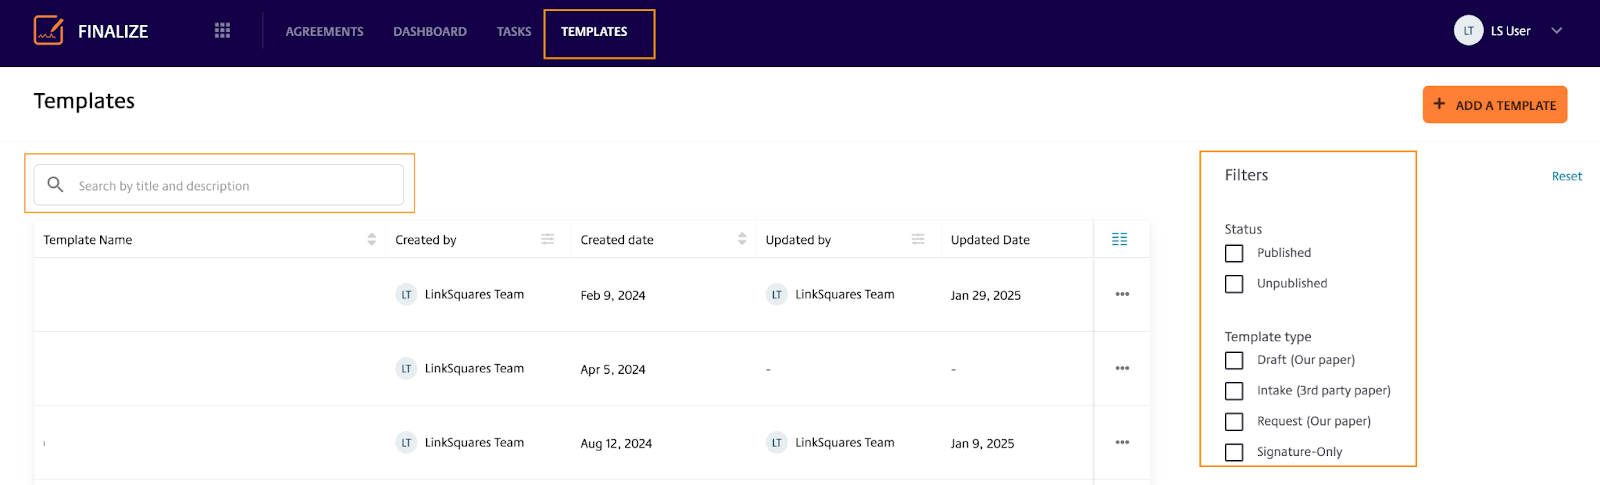Open the more options ellipsis for the Aug 12, 2024 row
The width and height of the screenshot is (1600, 485).
1122,442
